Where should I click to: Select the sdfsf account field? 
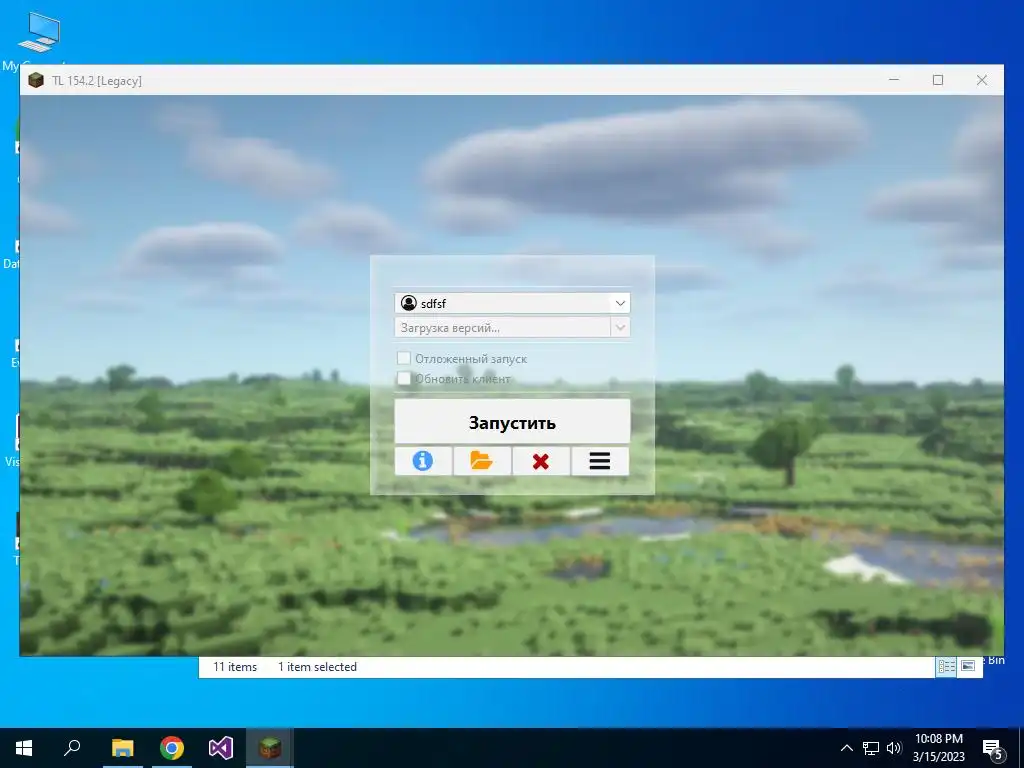[x=513, y=303]
